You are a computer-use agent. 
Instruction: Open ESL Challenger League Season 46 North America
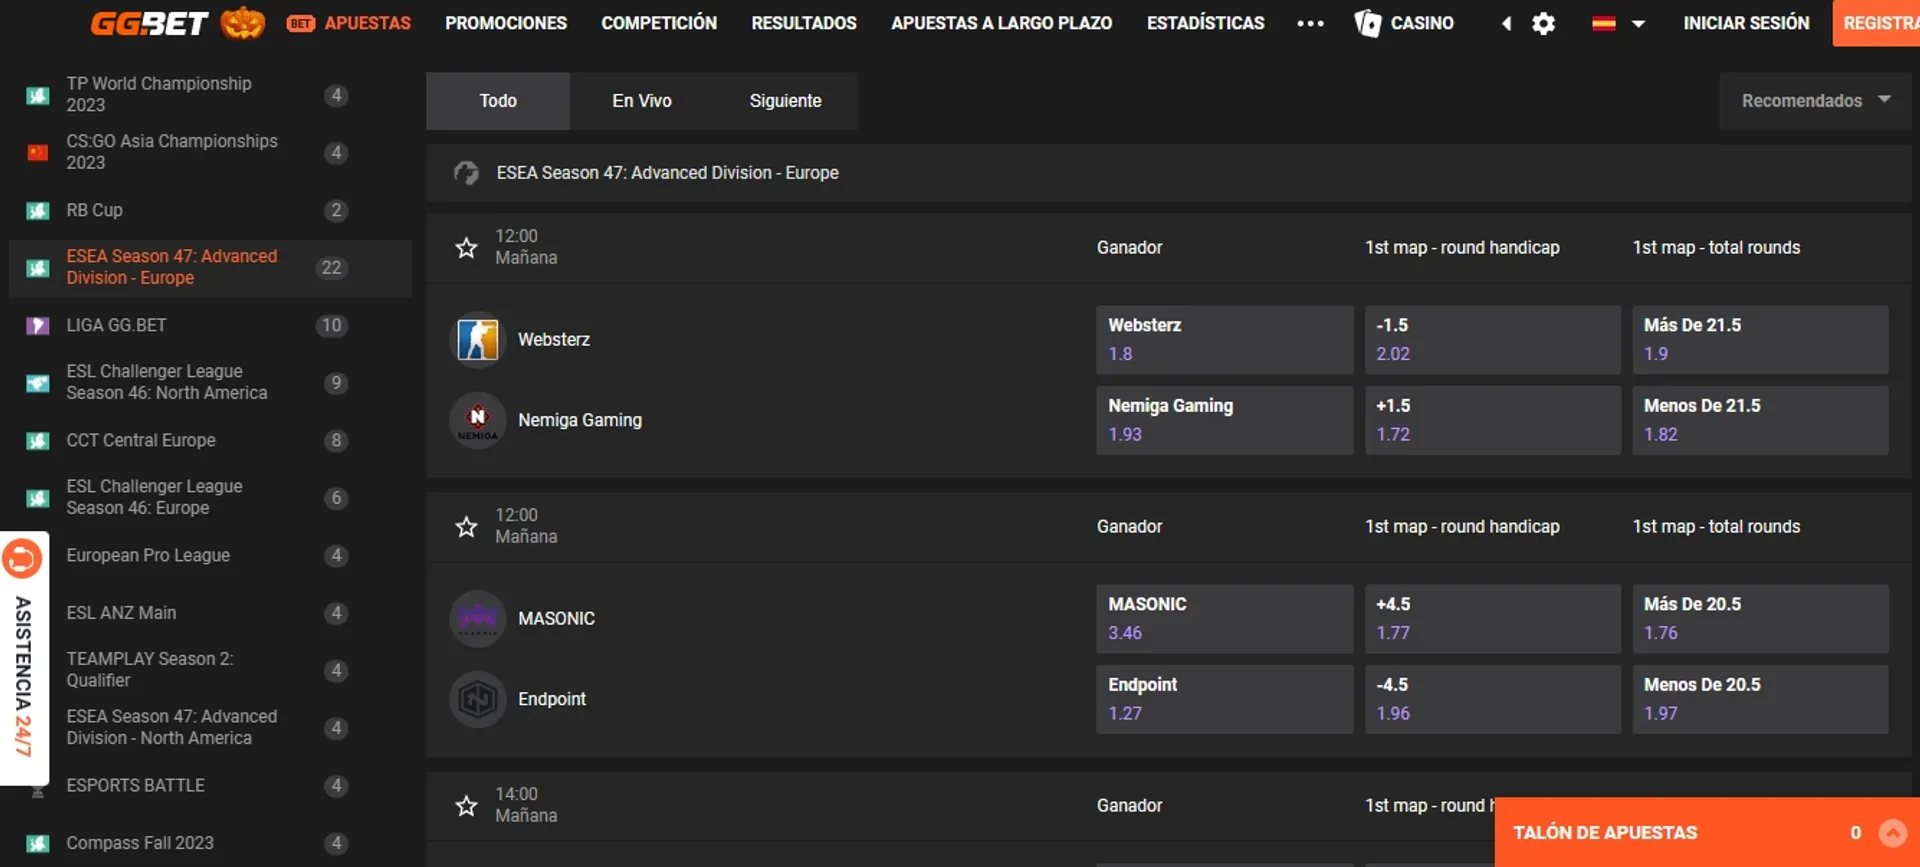point(210,383)
